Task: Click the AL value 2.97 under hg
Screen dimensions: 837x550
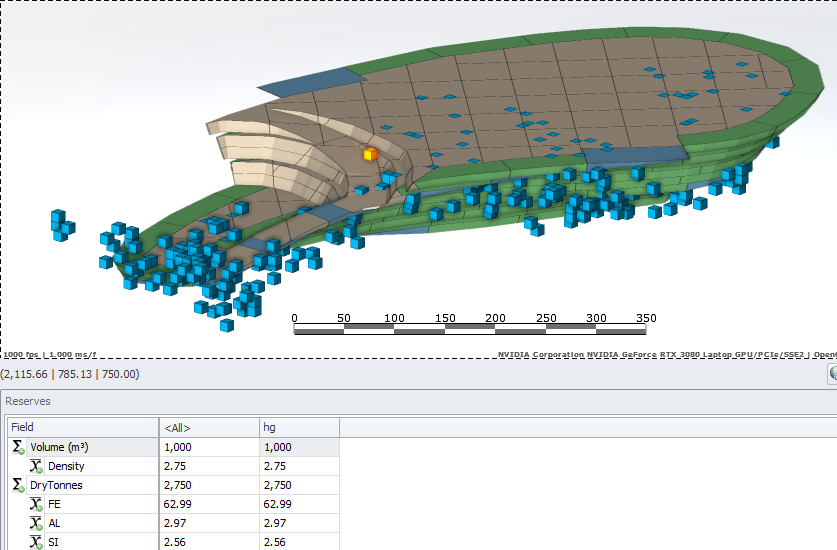Action: pos(275,523)
